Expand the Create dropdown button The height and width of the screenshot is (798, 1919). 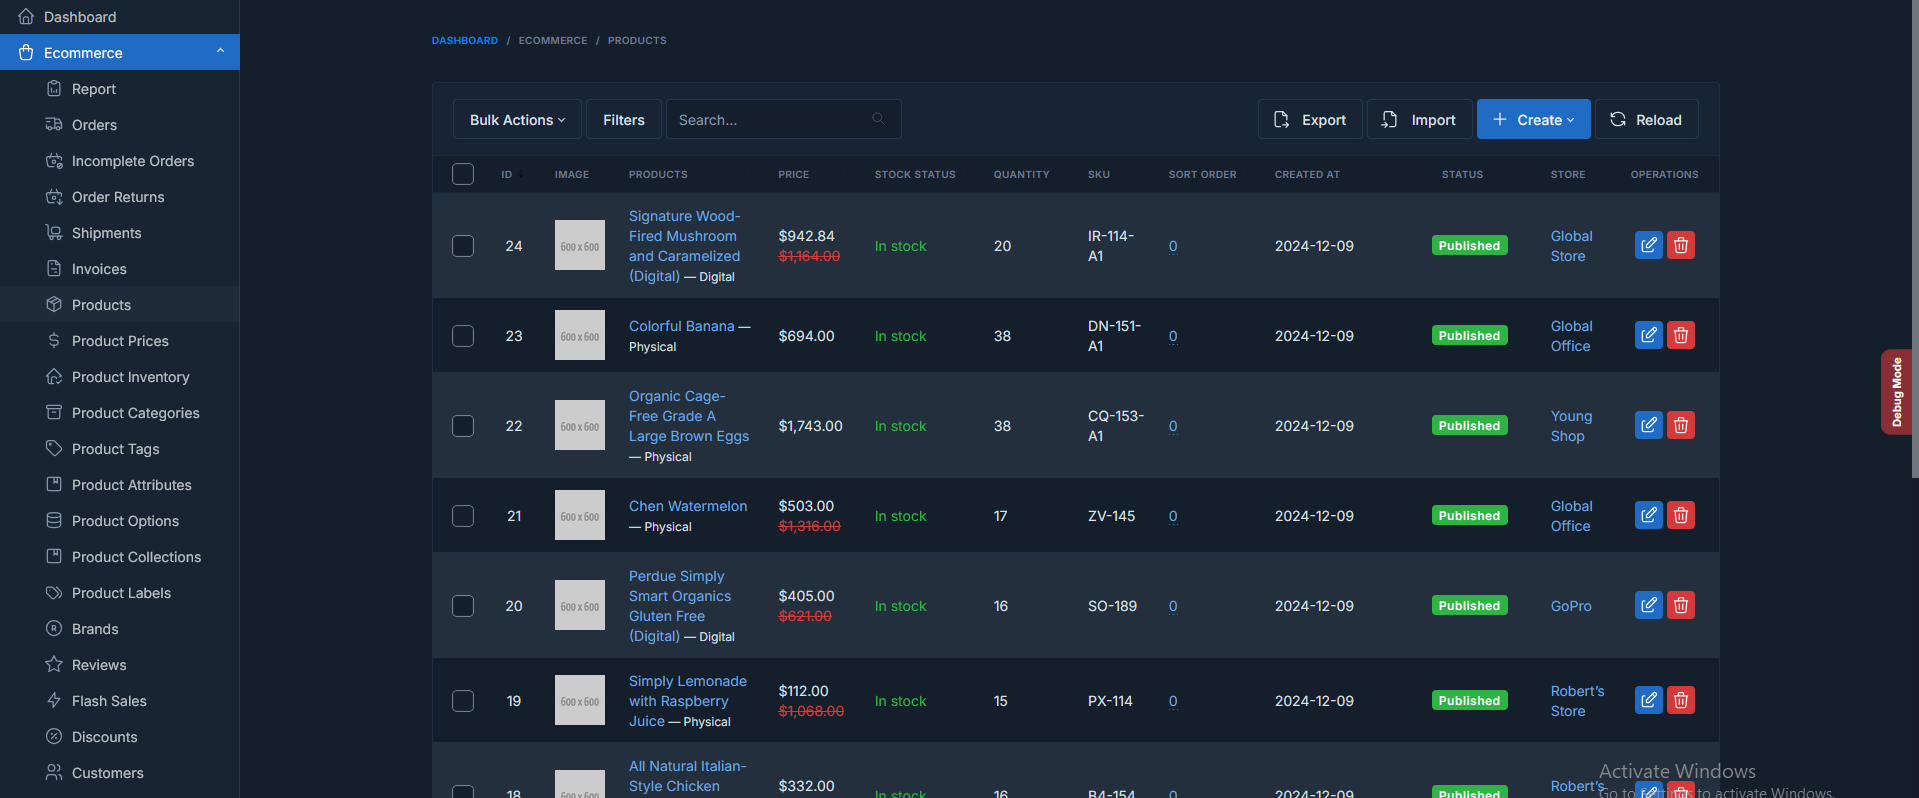[x=1533, y=120]
